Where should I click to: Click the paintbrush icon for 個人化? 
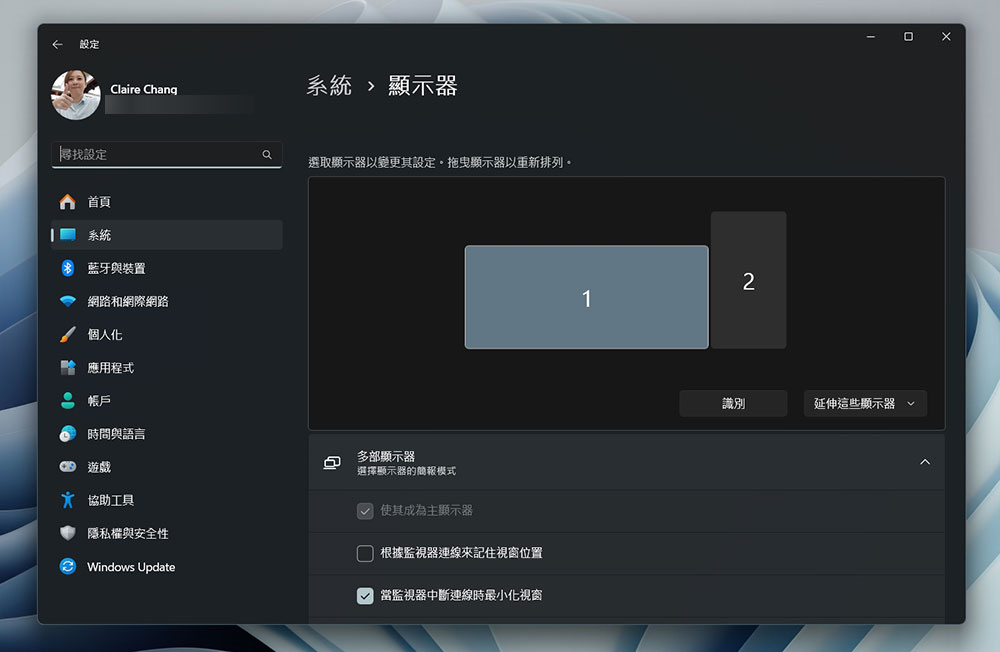pyautogui.click(x=68, y=334)
